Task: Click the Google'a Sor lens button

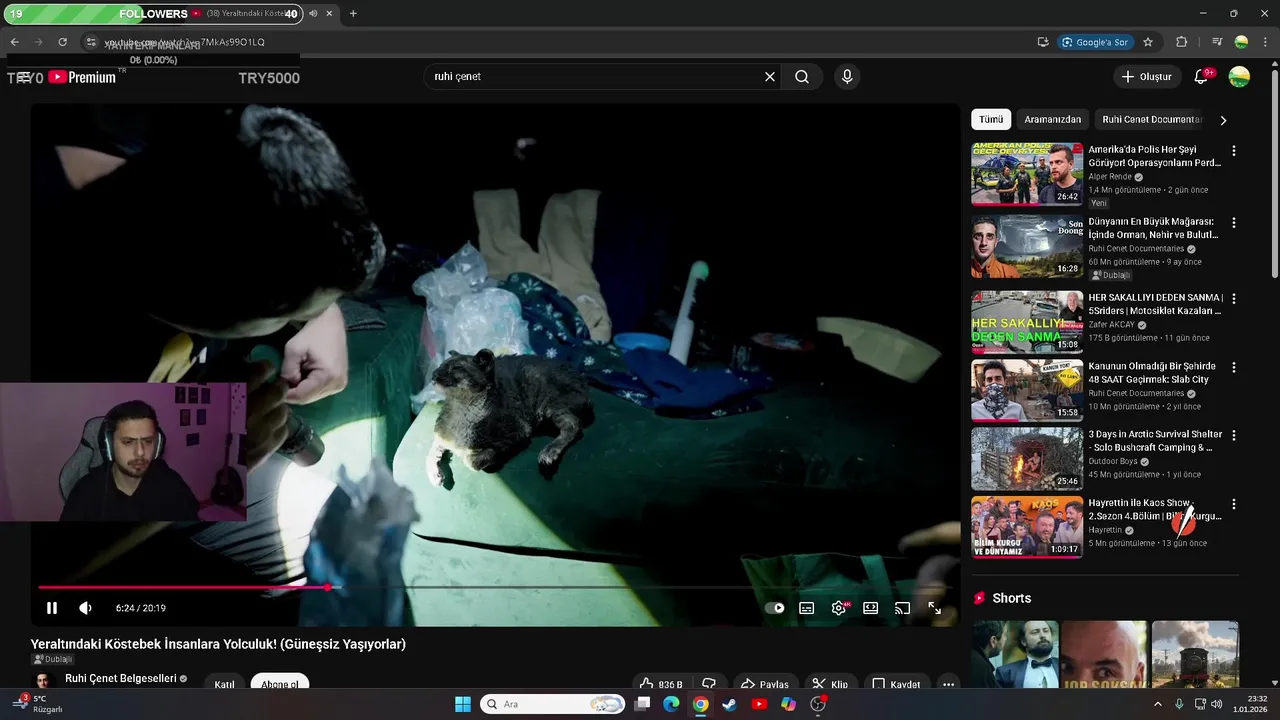Action: pyautogui.click(x=1095, y=42)
